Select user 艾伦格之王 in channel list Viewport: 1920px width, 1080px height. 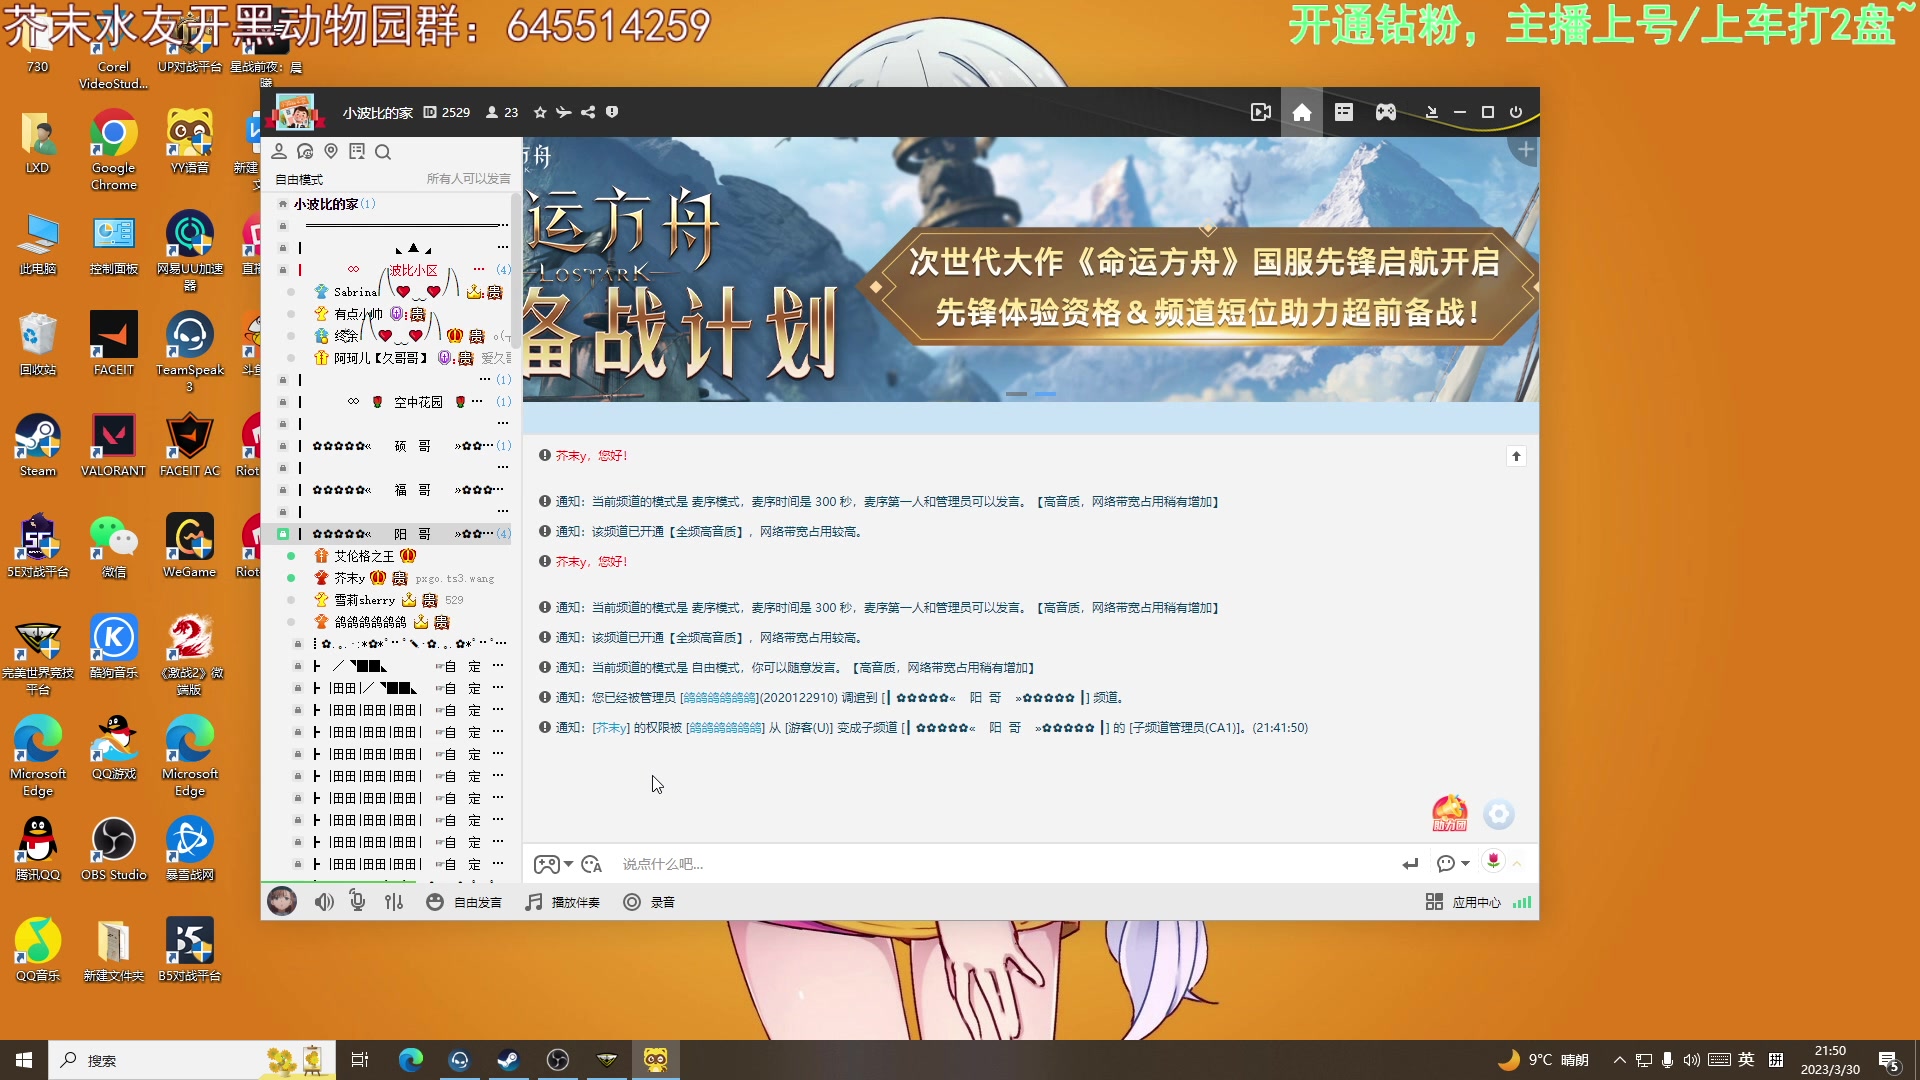coord(364,556)
